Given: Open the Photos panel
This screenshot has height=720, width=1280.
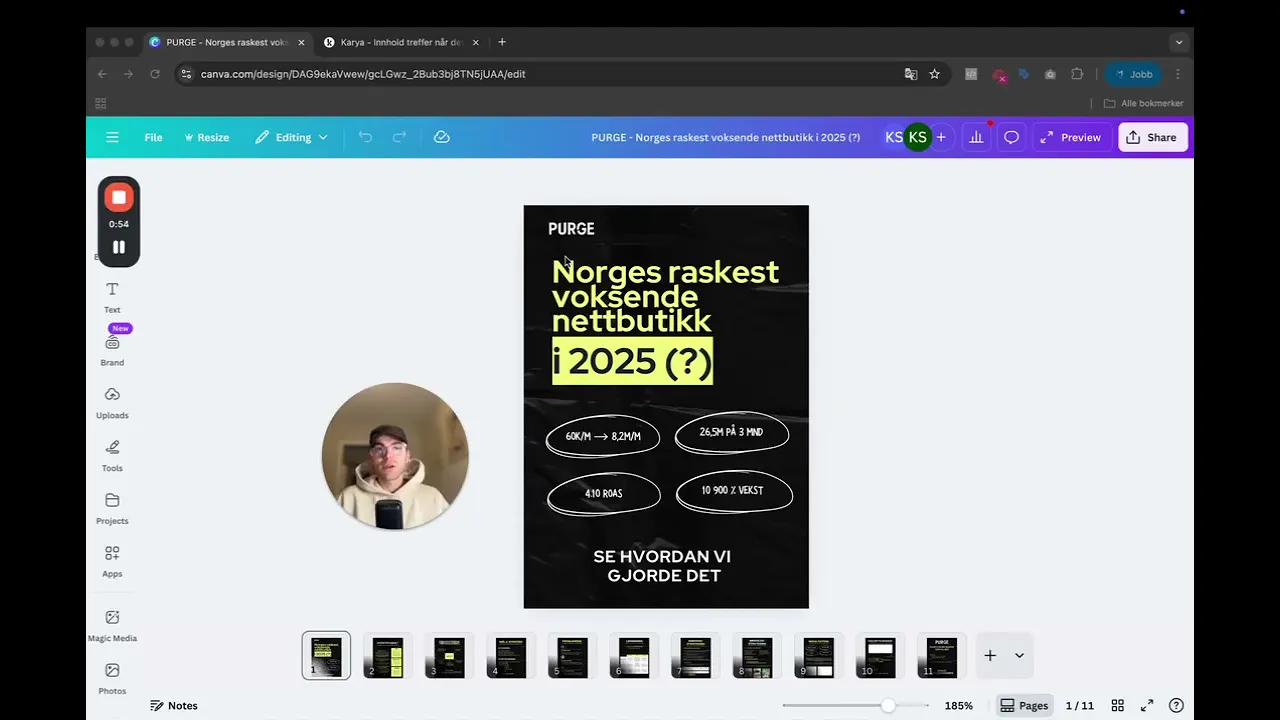Looking at the screenshot, I should 112,678.
